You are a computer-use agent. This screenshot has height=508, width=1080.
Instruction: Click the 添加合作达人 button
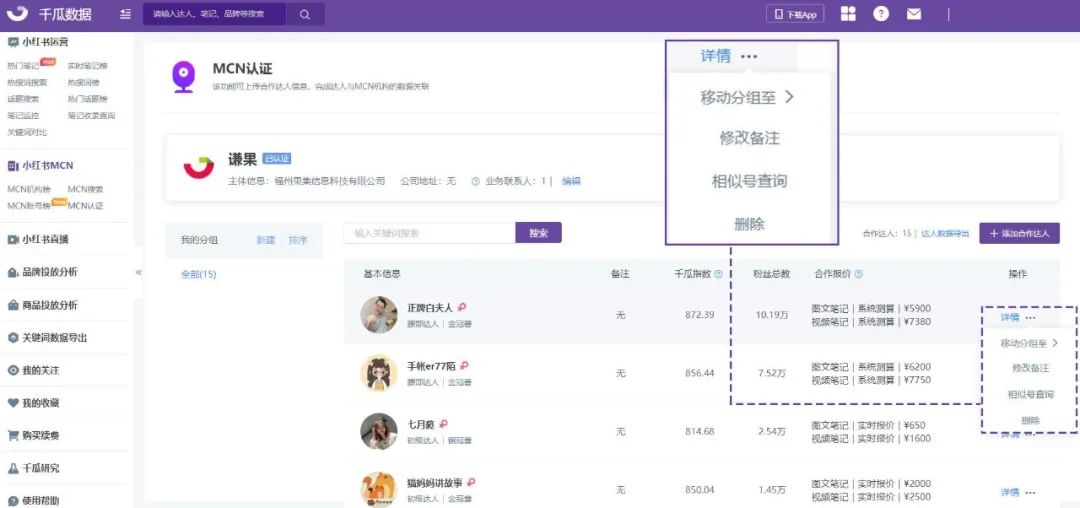pos(1019,233)
